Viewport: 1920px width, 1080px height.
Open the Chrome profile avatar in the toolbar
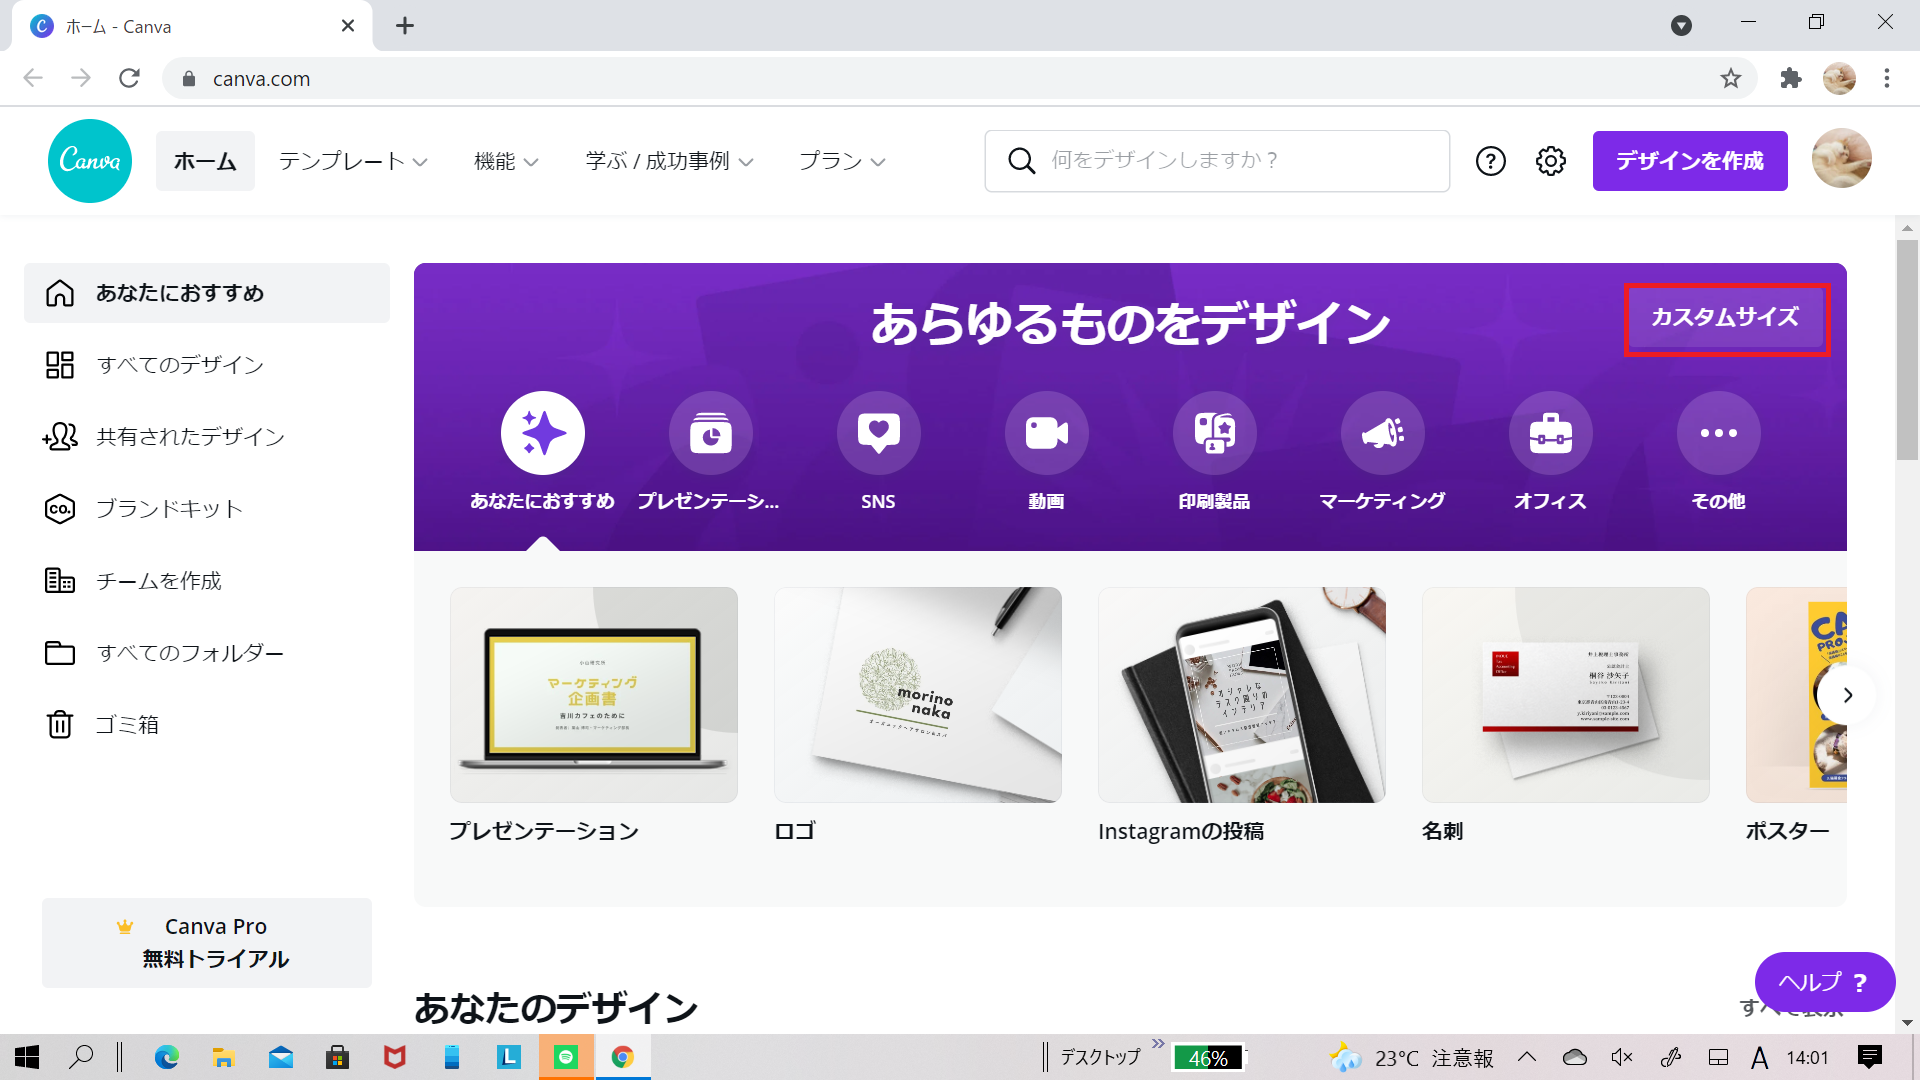click(x=1839, y=78)
